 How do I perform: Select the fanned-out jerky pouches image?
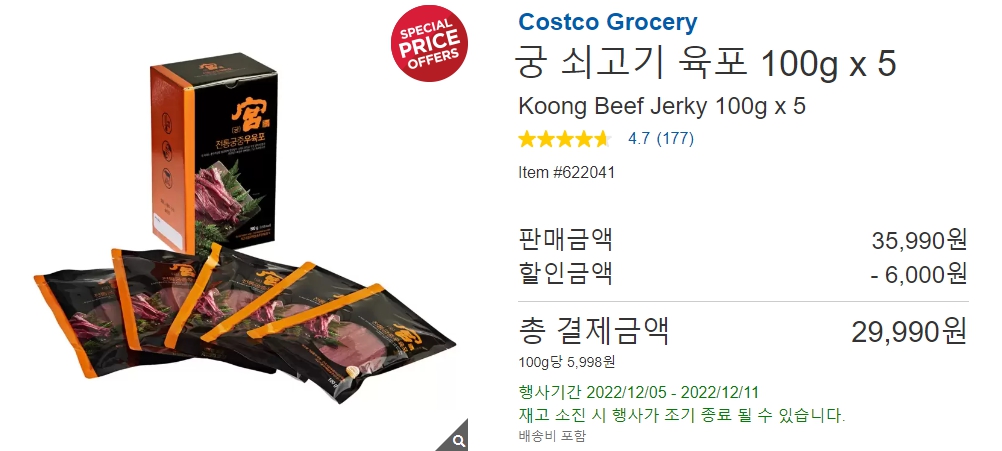[244, 323]
